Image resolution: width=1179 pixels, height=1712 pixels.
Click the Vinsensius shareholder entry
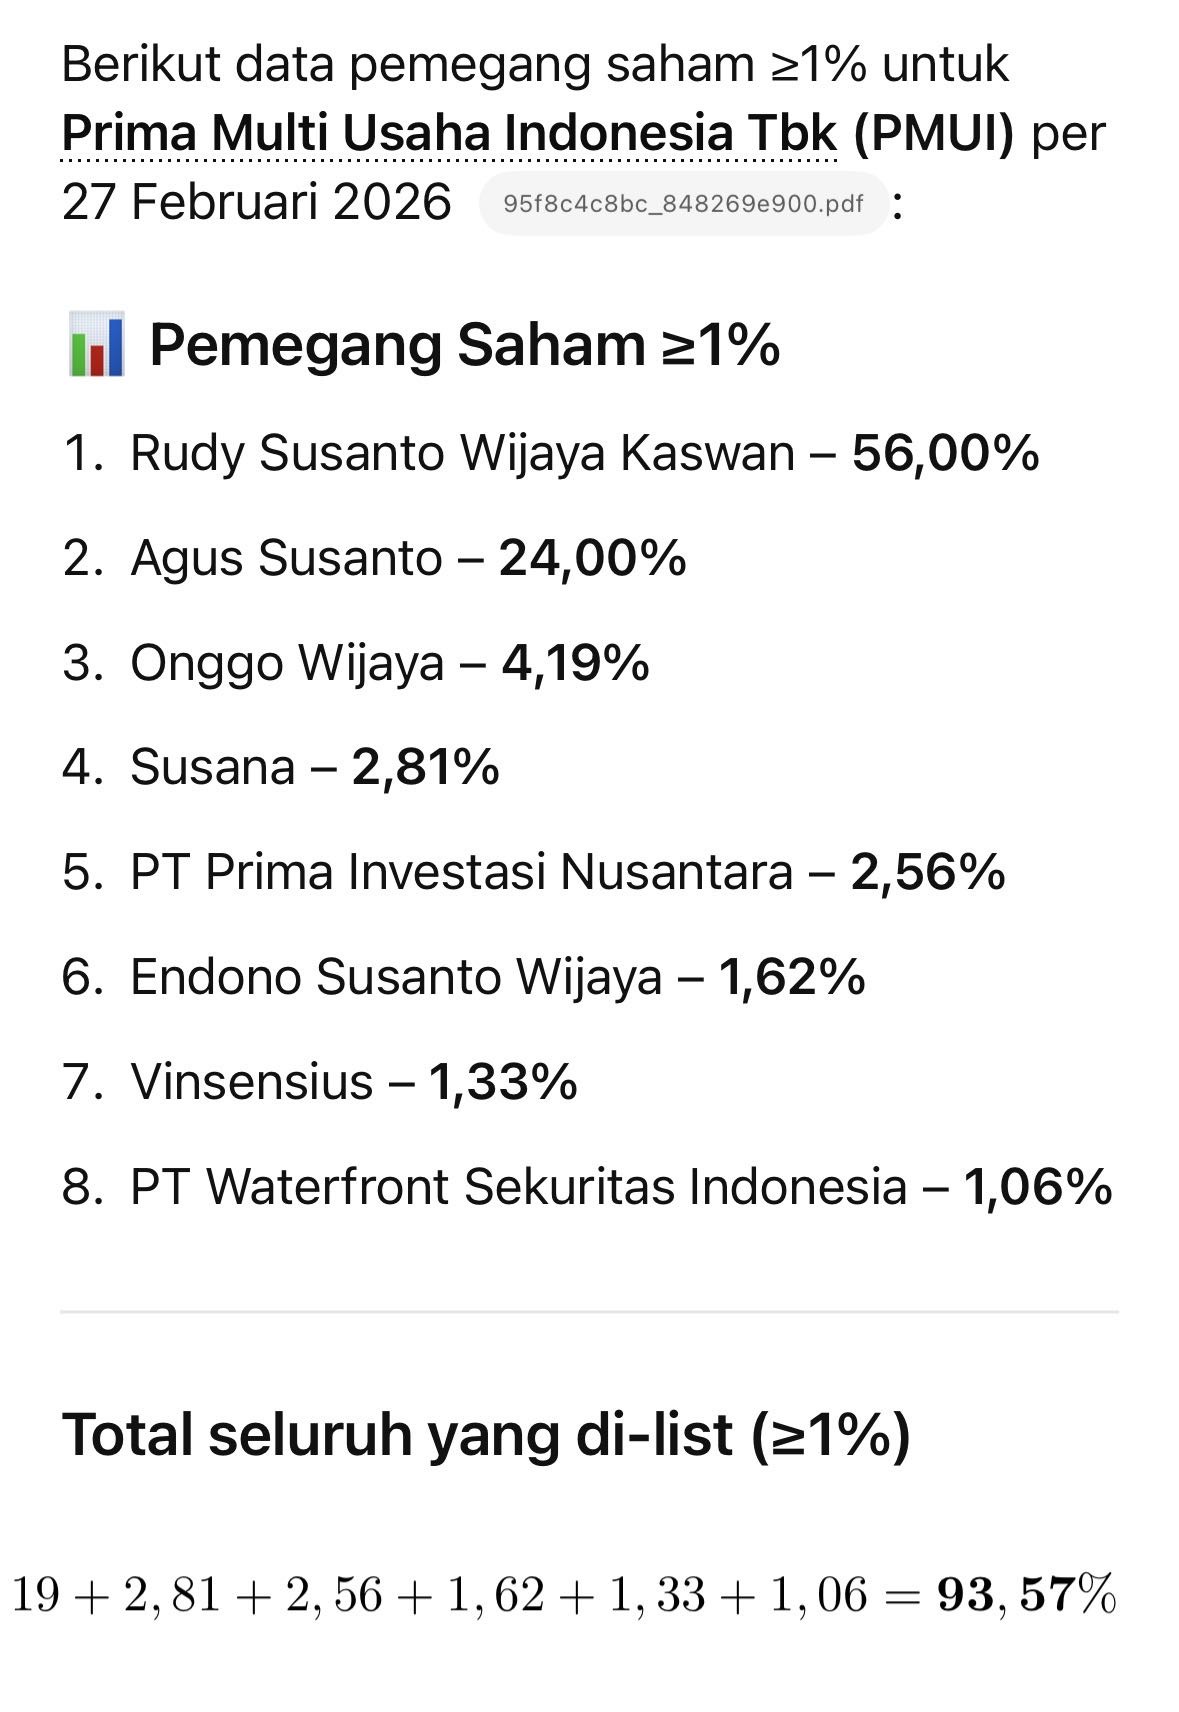[252, 1082]
